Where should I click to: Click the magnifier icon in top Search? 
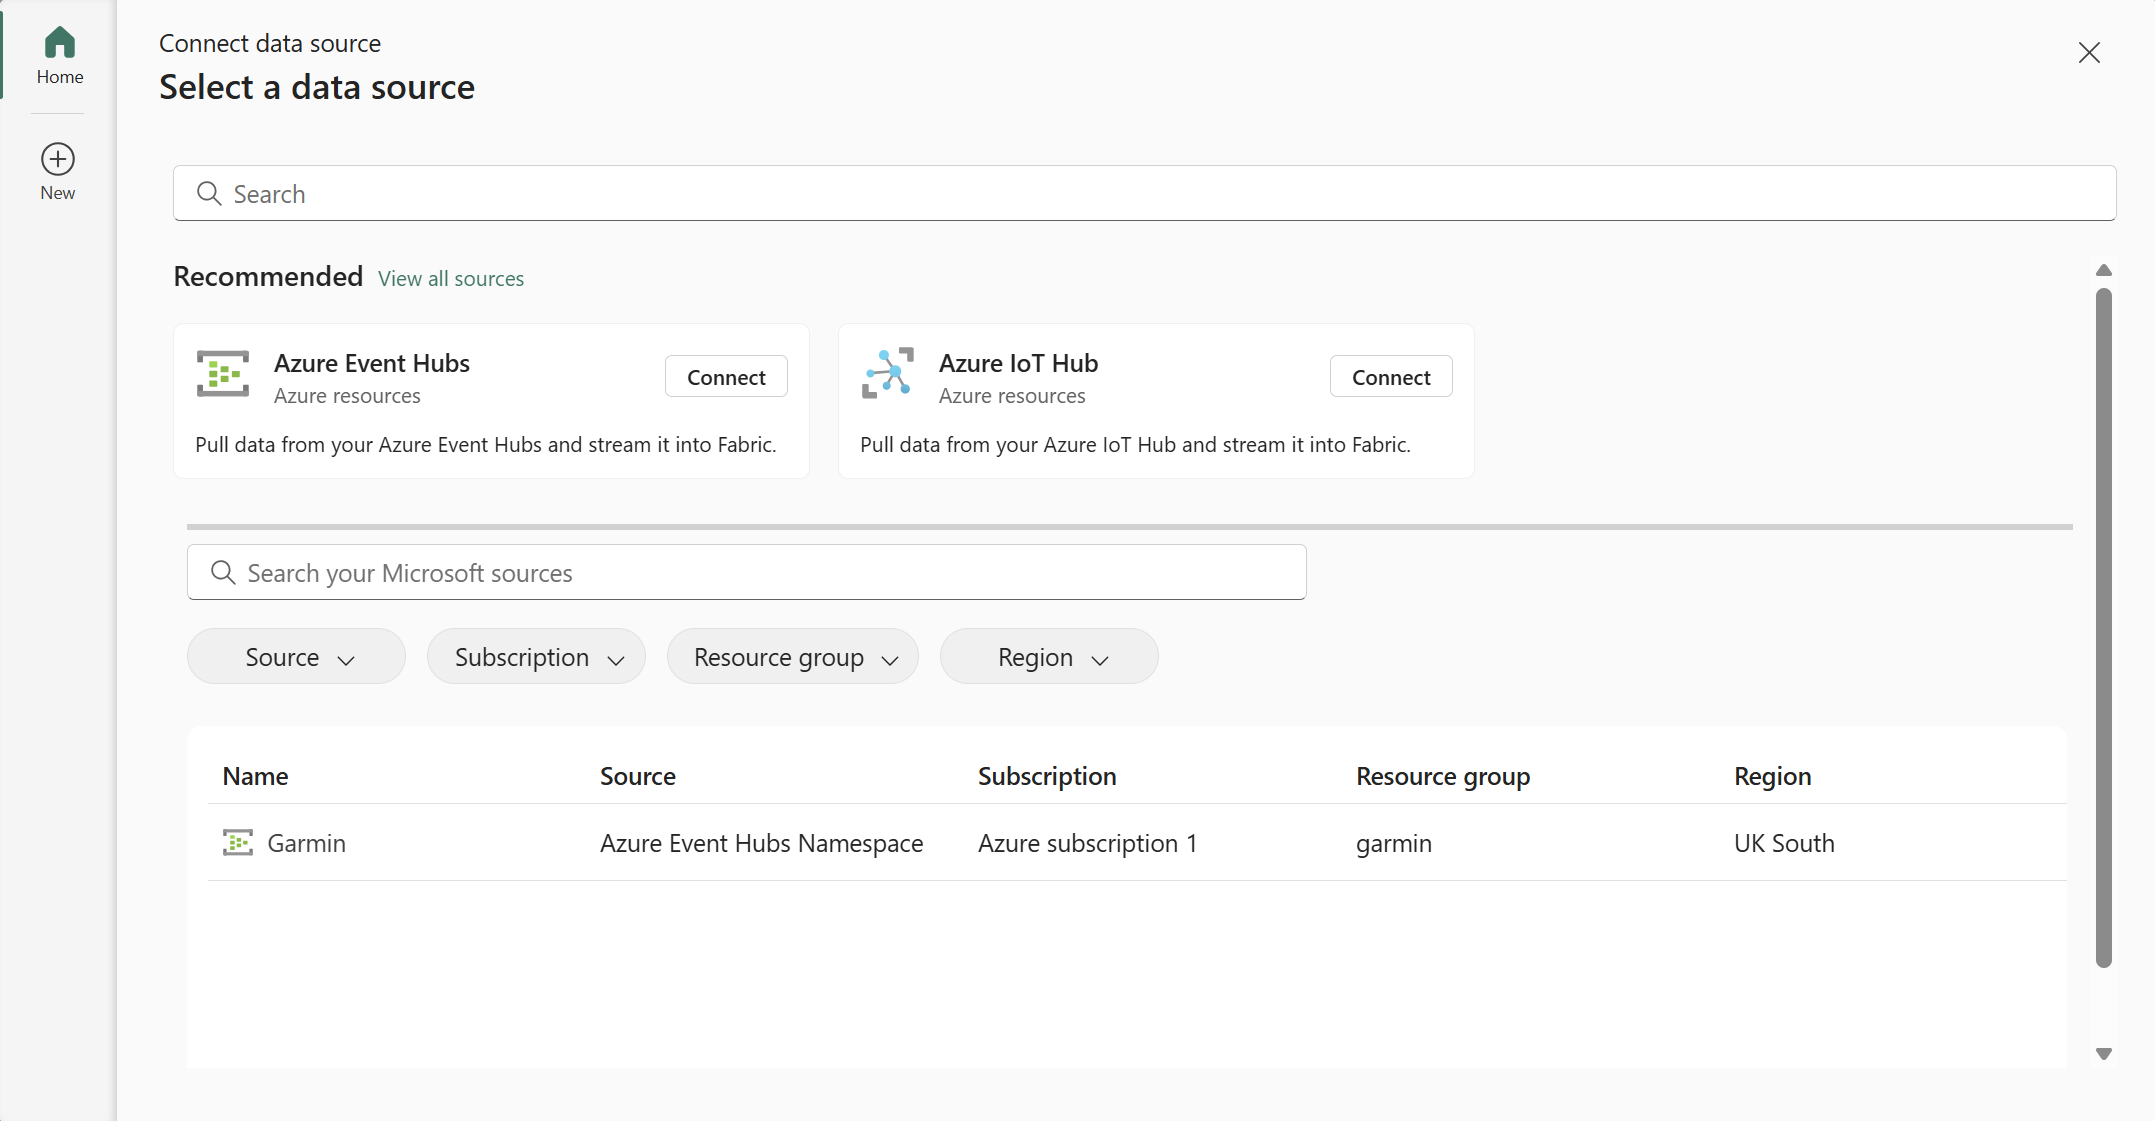click(209, 194)
